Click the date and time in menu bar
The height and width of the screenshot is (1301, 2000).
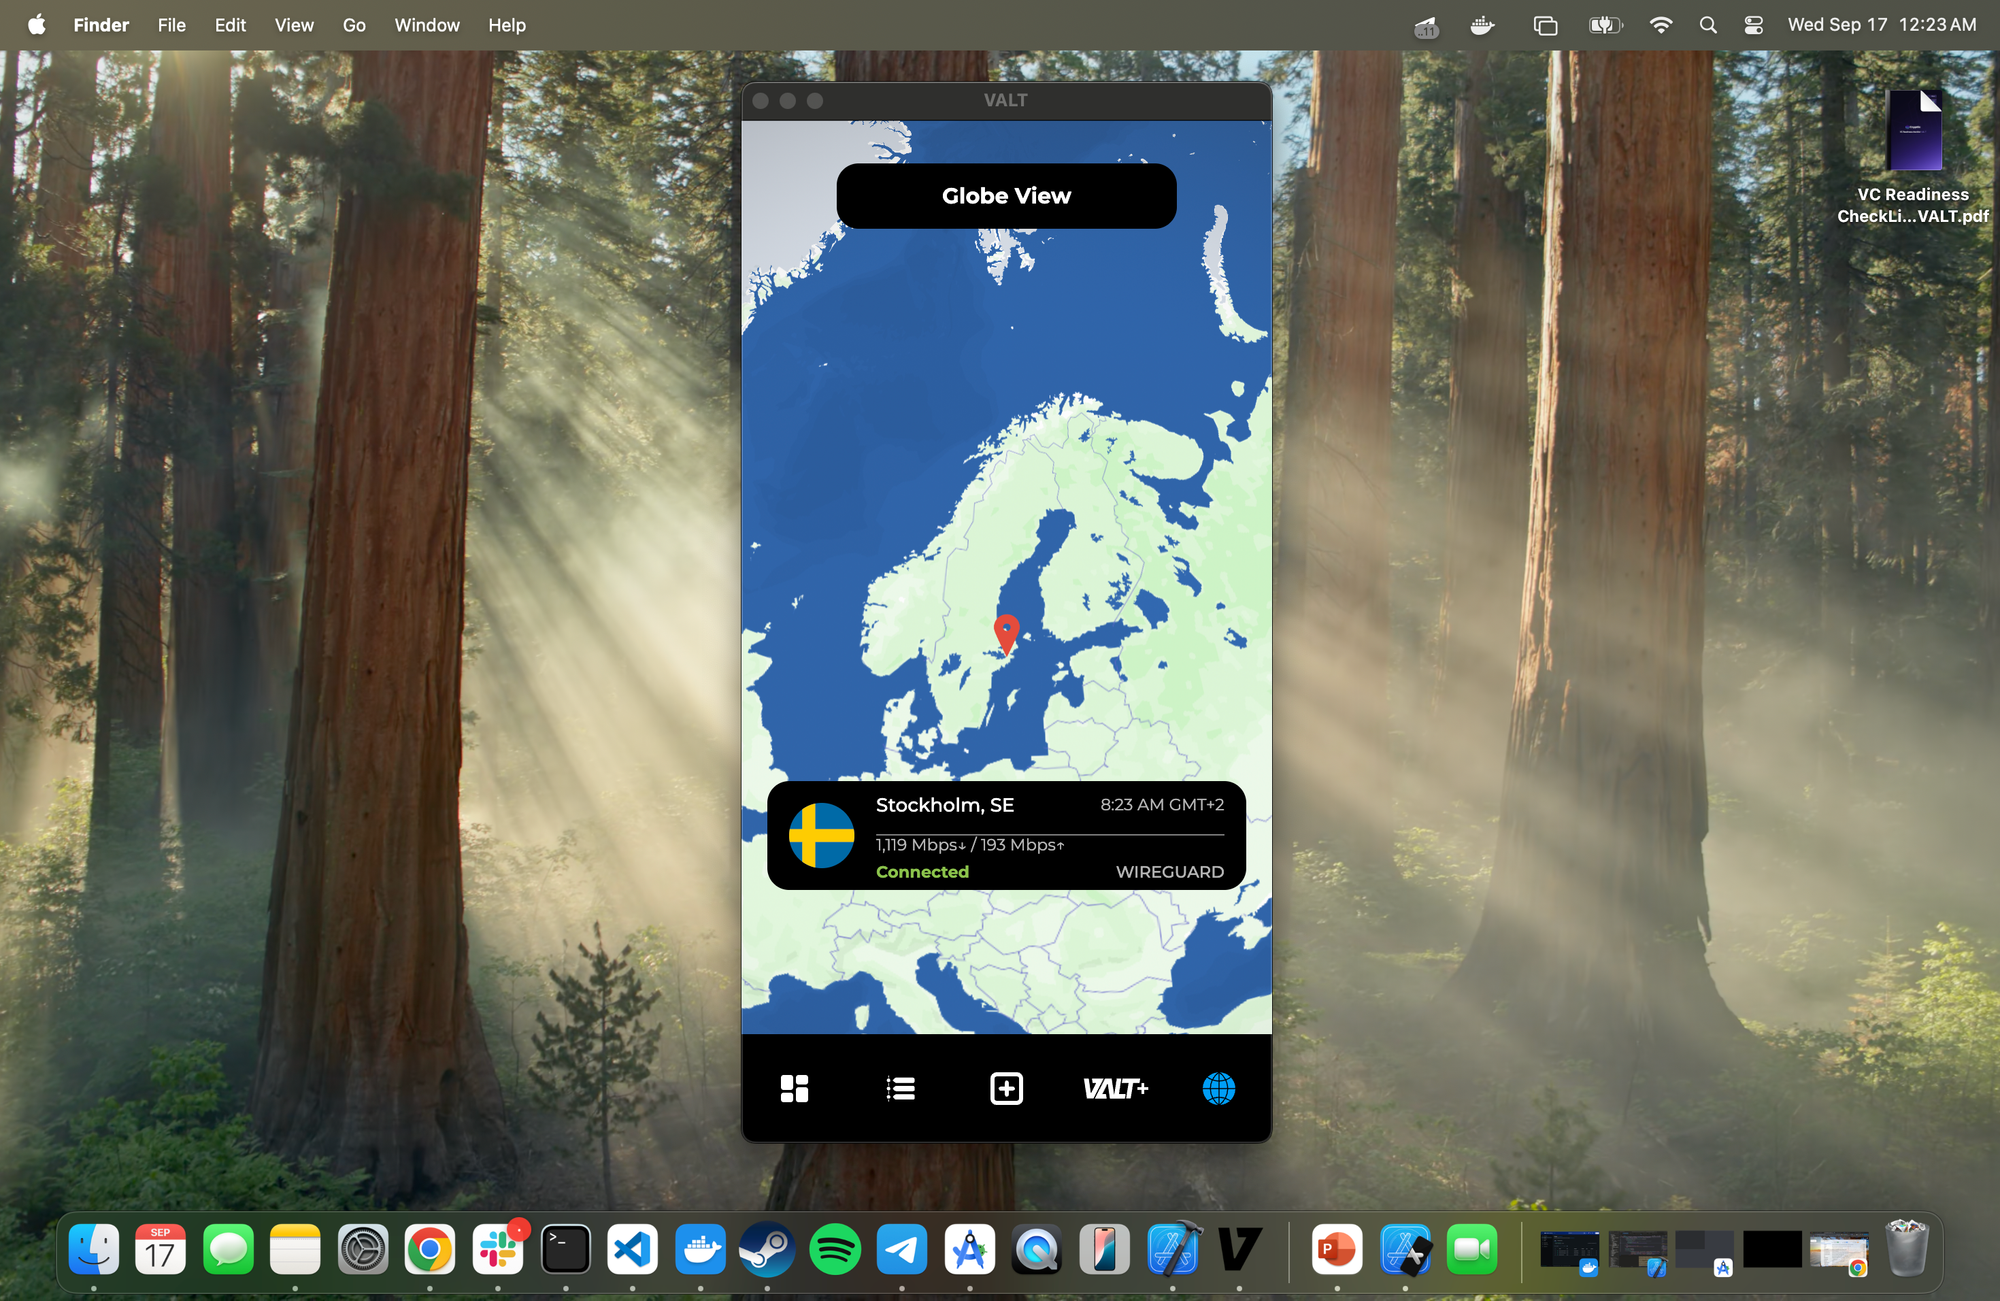(x=1882, y=25)
